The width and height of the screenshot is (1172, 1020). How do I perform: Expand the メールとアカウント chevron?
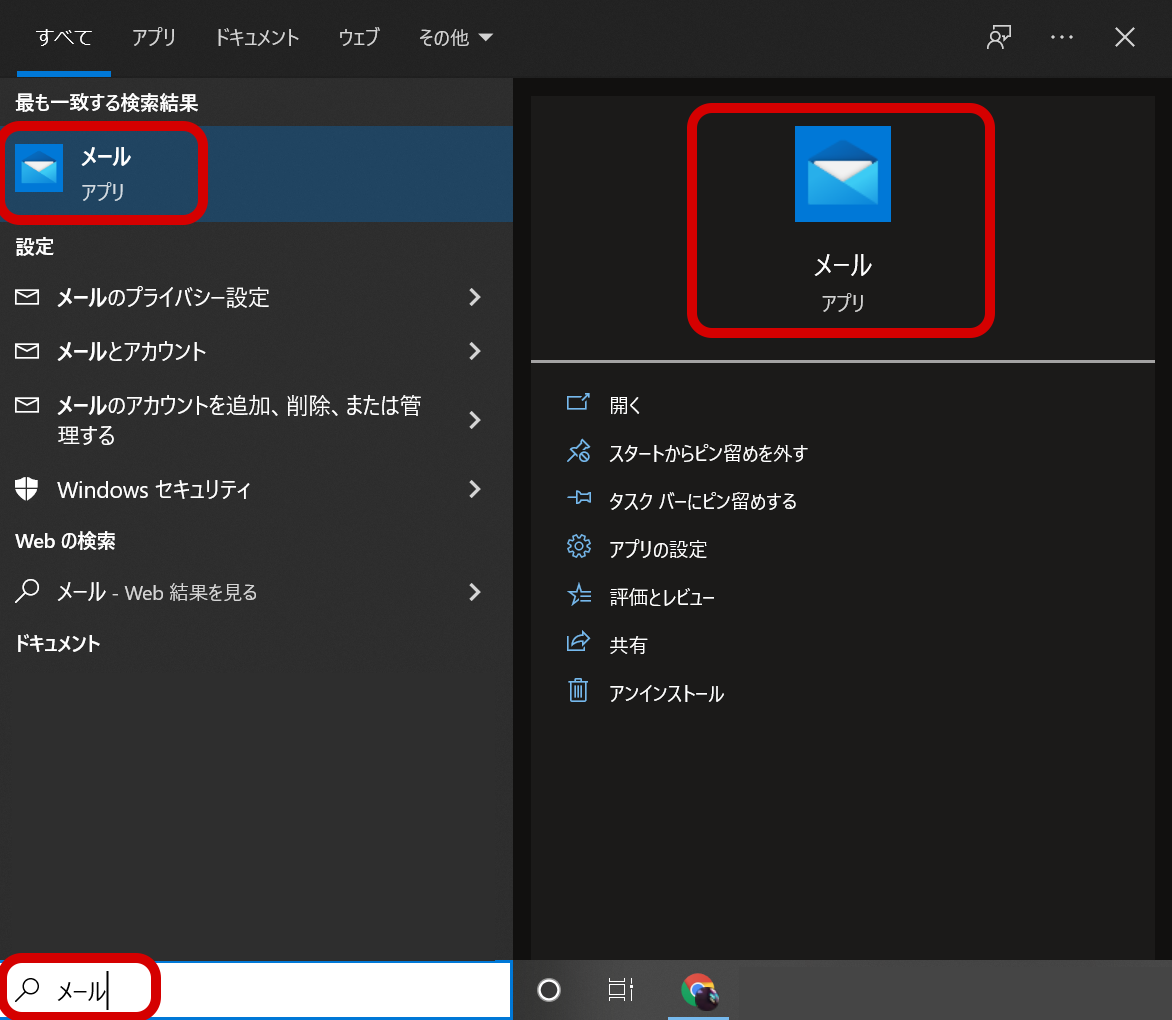point(475,351)
